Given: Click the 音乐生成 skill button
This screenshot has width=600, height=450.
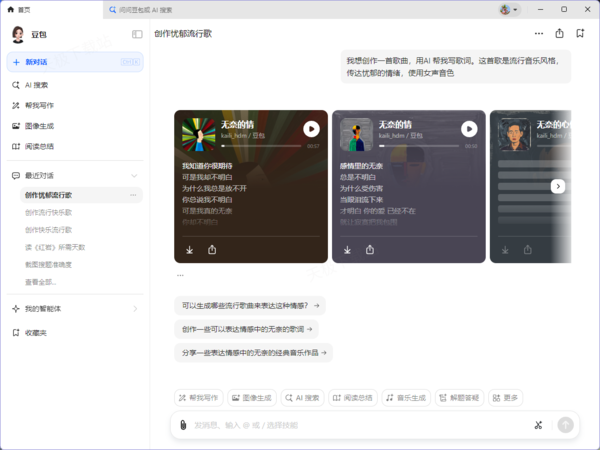Looking at the screenshot, I should point(406,397).
